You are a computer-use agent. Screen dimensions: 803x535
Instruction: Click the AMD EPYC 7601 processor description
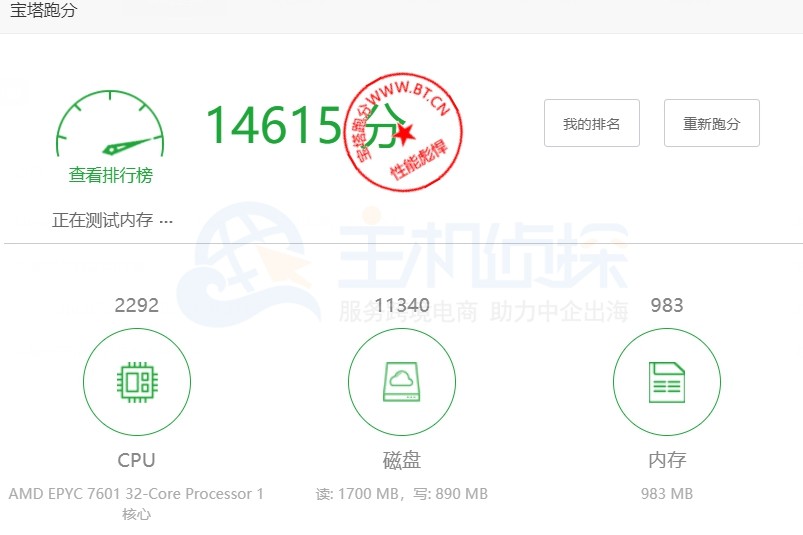click(x=136, y=503)
